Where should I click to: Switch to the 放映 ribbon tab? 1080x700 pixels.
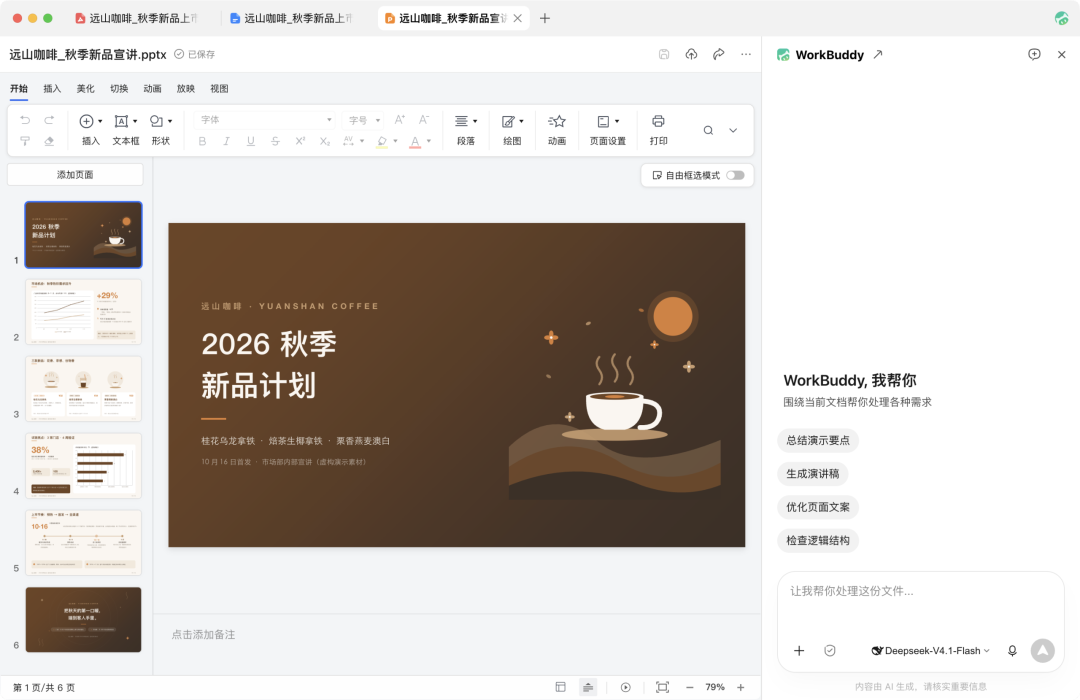pyautogui.click(x=186, y=88)
